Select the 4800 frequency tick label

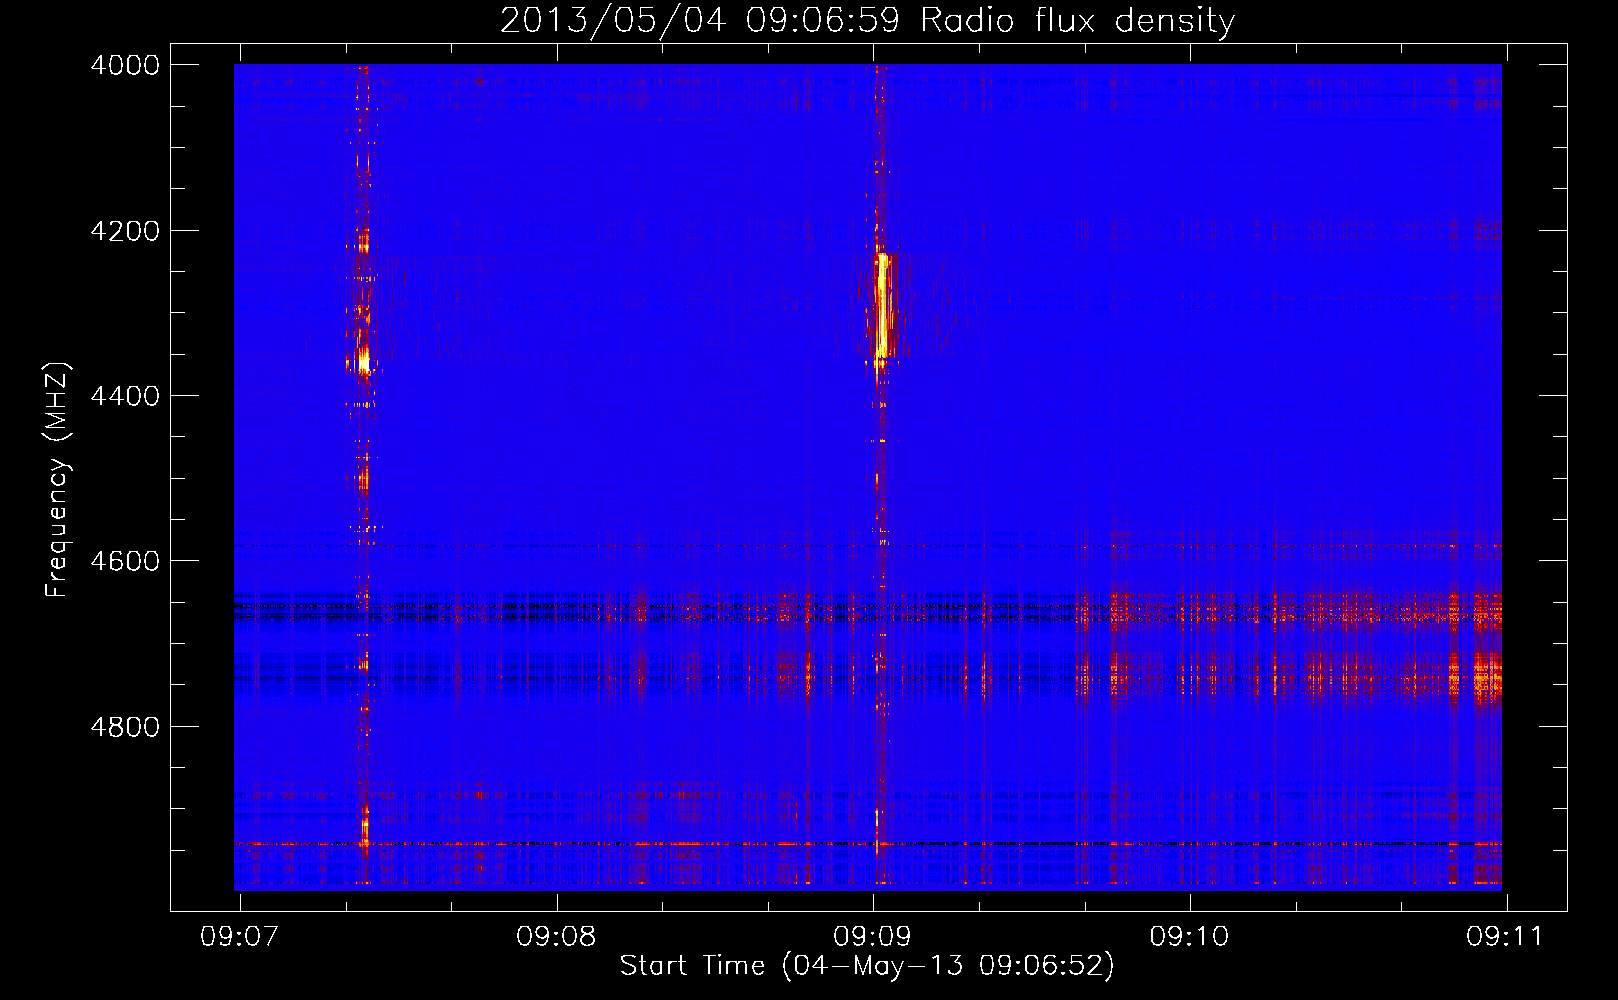click(x=125, y=727)
